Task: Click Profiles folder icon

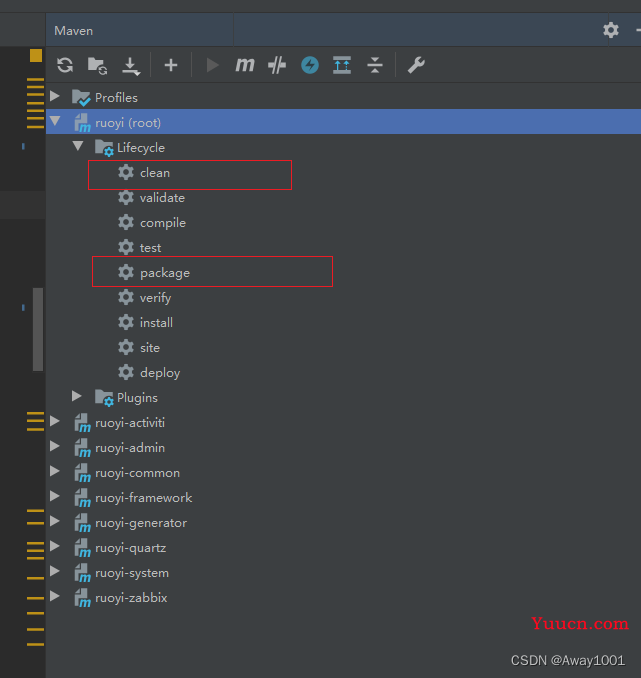Action: (x=81, y=98)
